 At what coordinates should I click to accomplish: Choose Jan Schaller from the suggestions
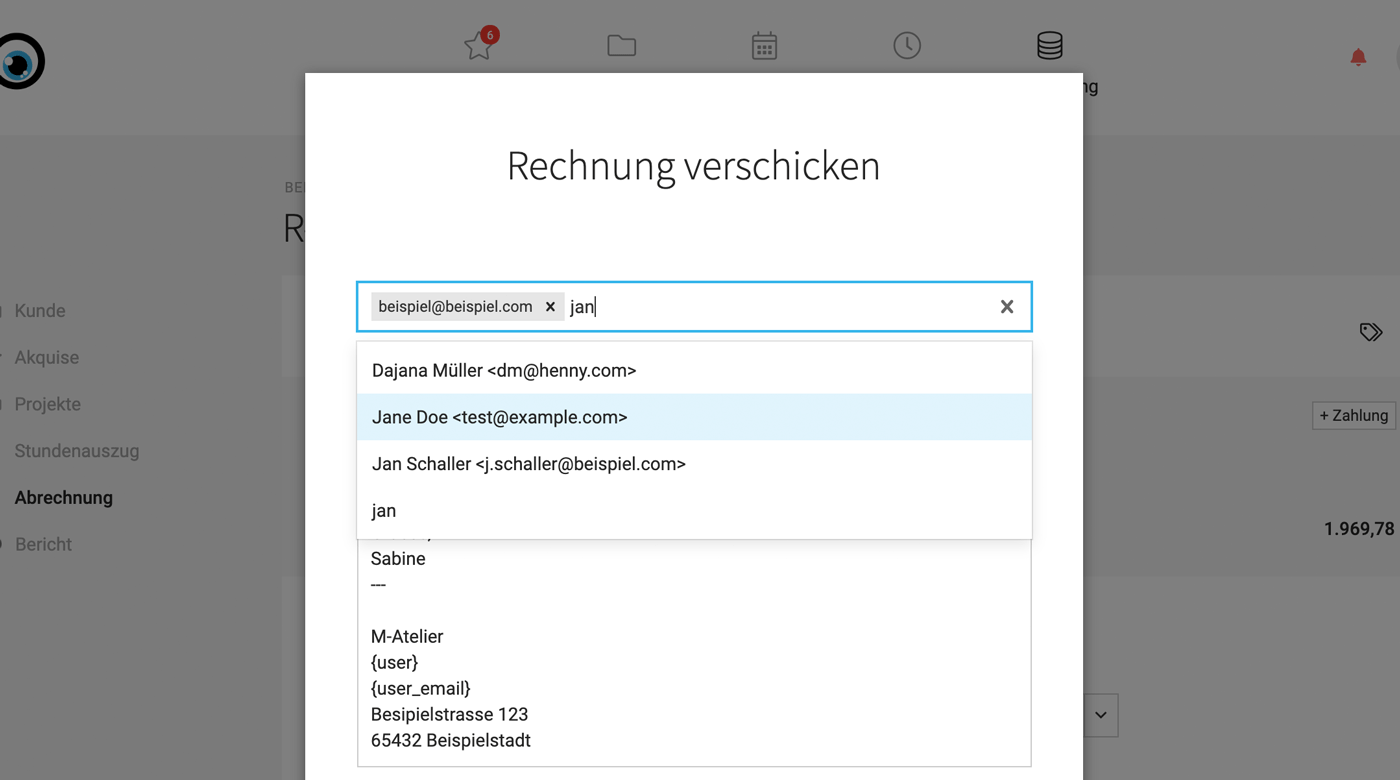[x=694, y=464]
